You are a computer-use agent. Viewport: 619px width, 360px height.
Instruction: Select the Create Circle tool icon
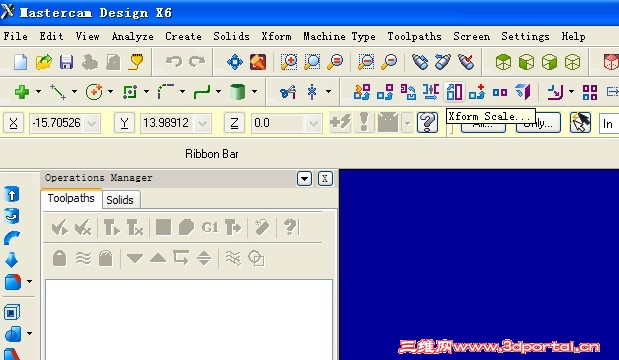pos(94,92)
